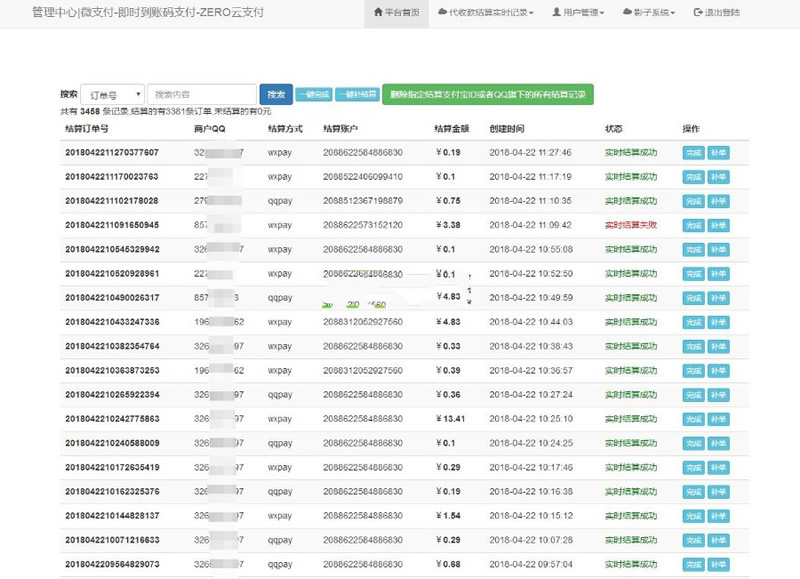Focus the 搜索内容 search input field
Viewport: 800px width, 579px height.
[201, 94]
